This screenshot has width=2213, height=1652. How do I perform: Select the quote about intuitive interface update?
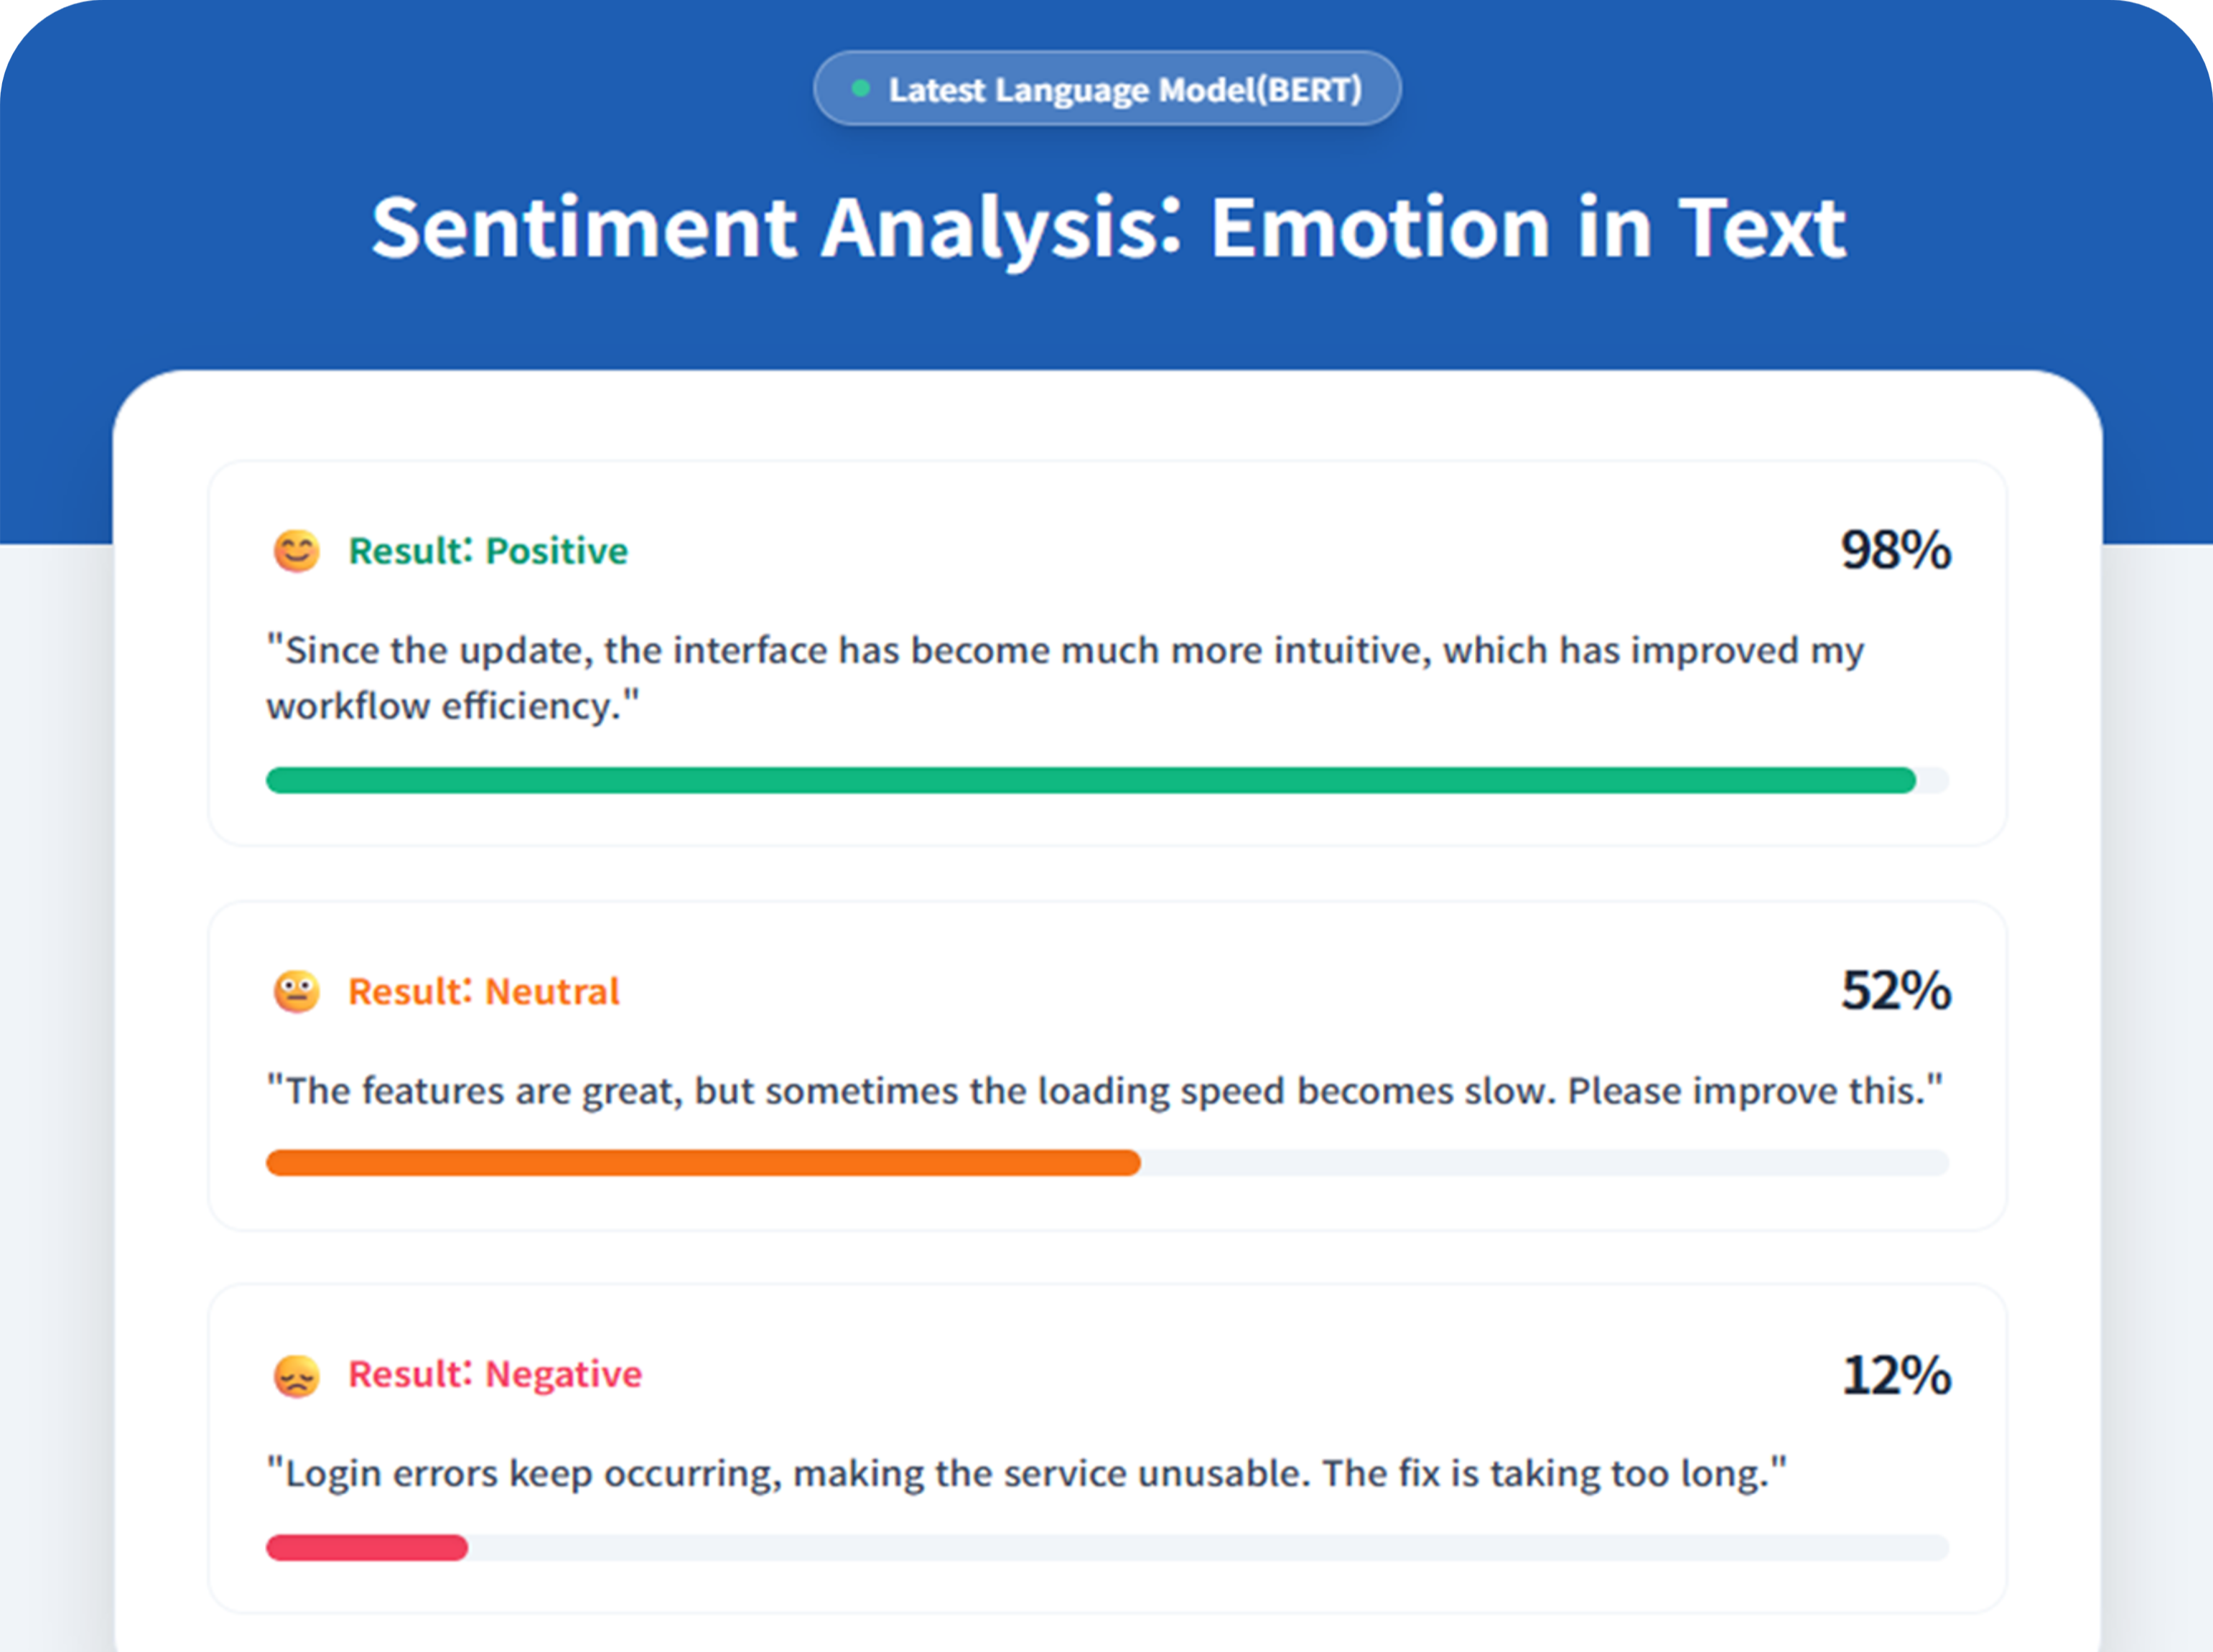point(1065,678)
